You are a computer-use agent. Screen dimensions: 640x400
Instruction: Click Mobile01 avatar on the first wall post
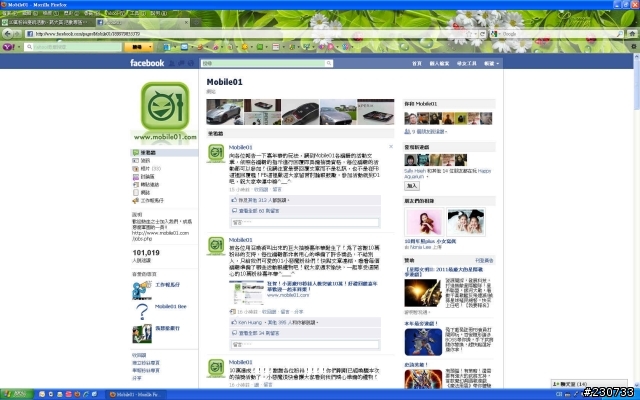pyautogui.click(x=216, y=153)
